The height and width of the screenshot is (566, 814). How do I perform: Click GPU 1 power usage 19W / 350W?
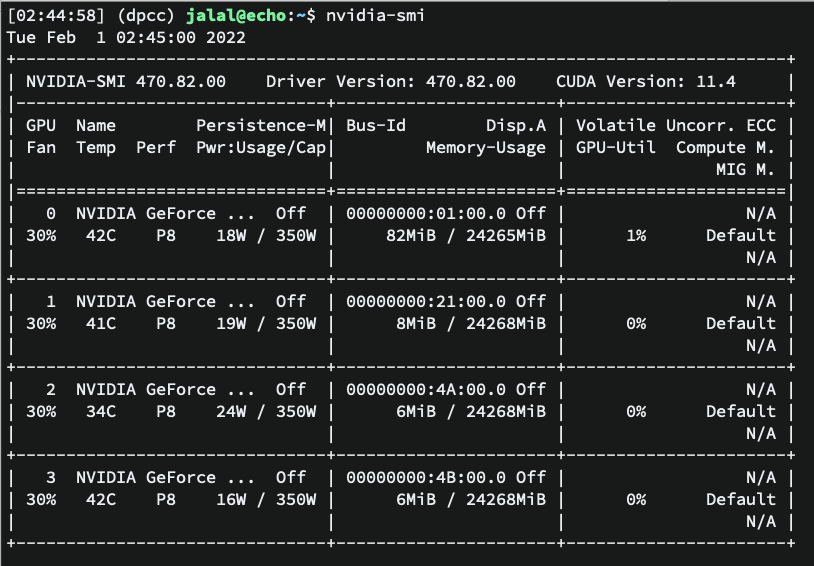click(266, 323)
